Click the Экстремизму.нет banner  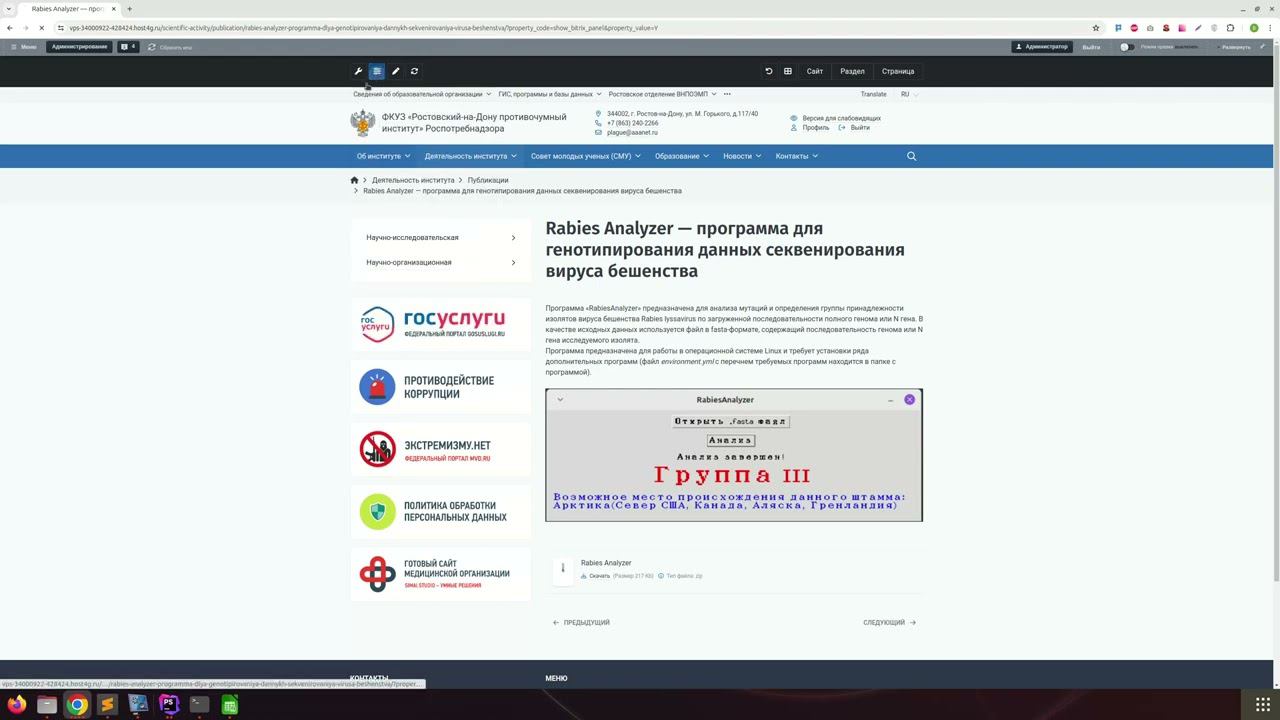[x=441, y=449]
